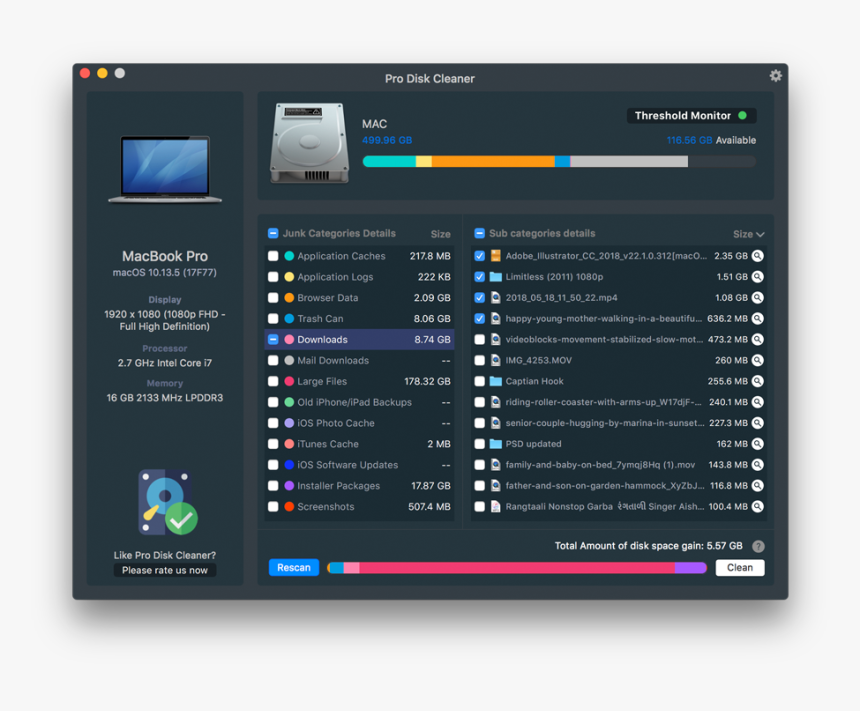Check the Screenshots category checkbox
860x711 pixels.
pyautogui.click(x=273, y=506)
